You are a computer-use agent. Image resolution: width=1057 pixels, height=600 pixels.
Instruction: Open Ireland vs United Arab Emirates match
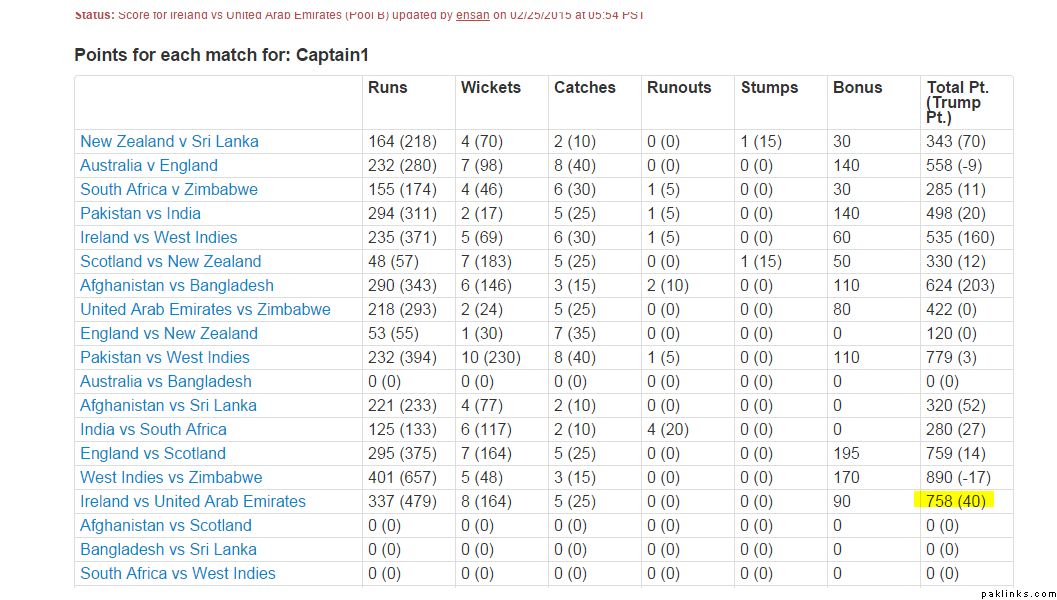point(193,502)
